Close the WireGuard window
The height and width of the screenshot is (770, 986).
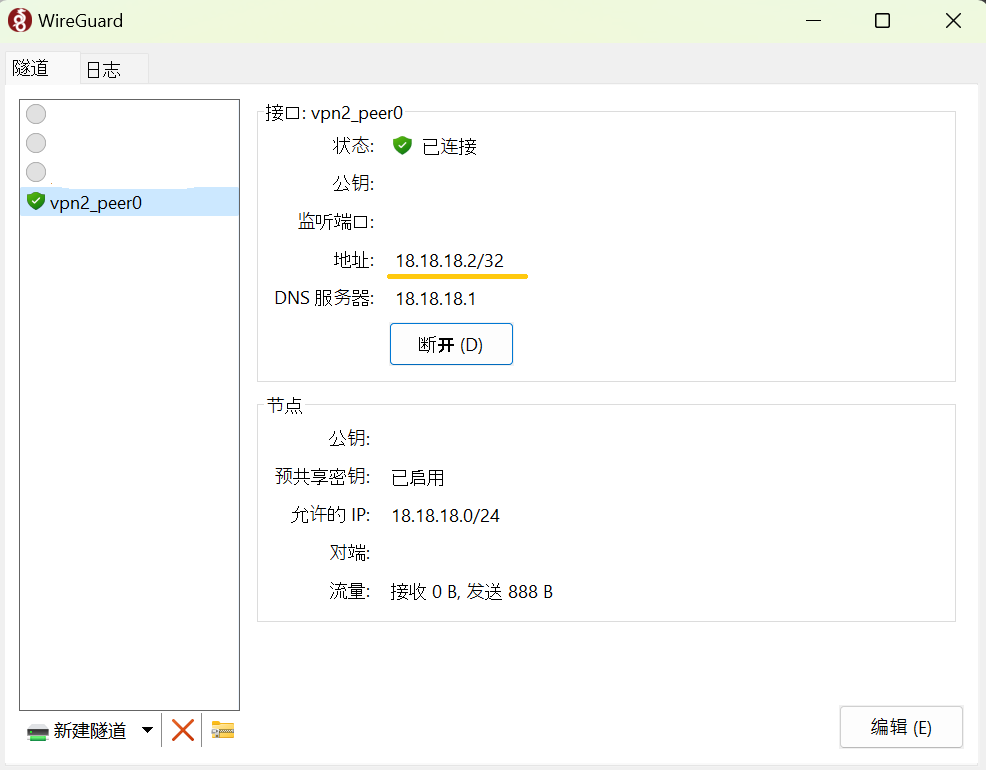(953, 21)
